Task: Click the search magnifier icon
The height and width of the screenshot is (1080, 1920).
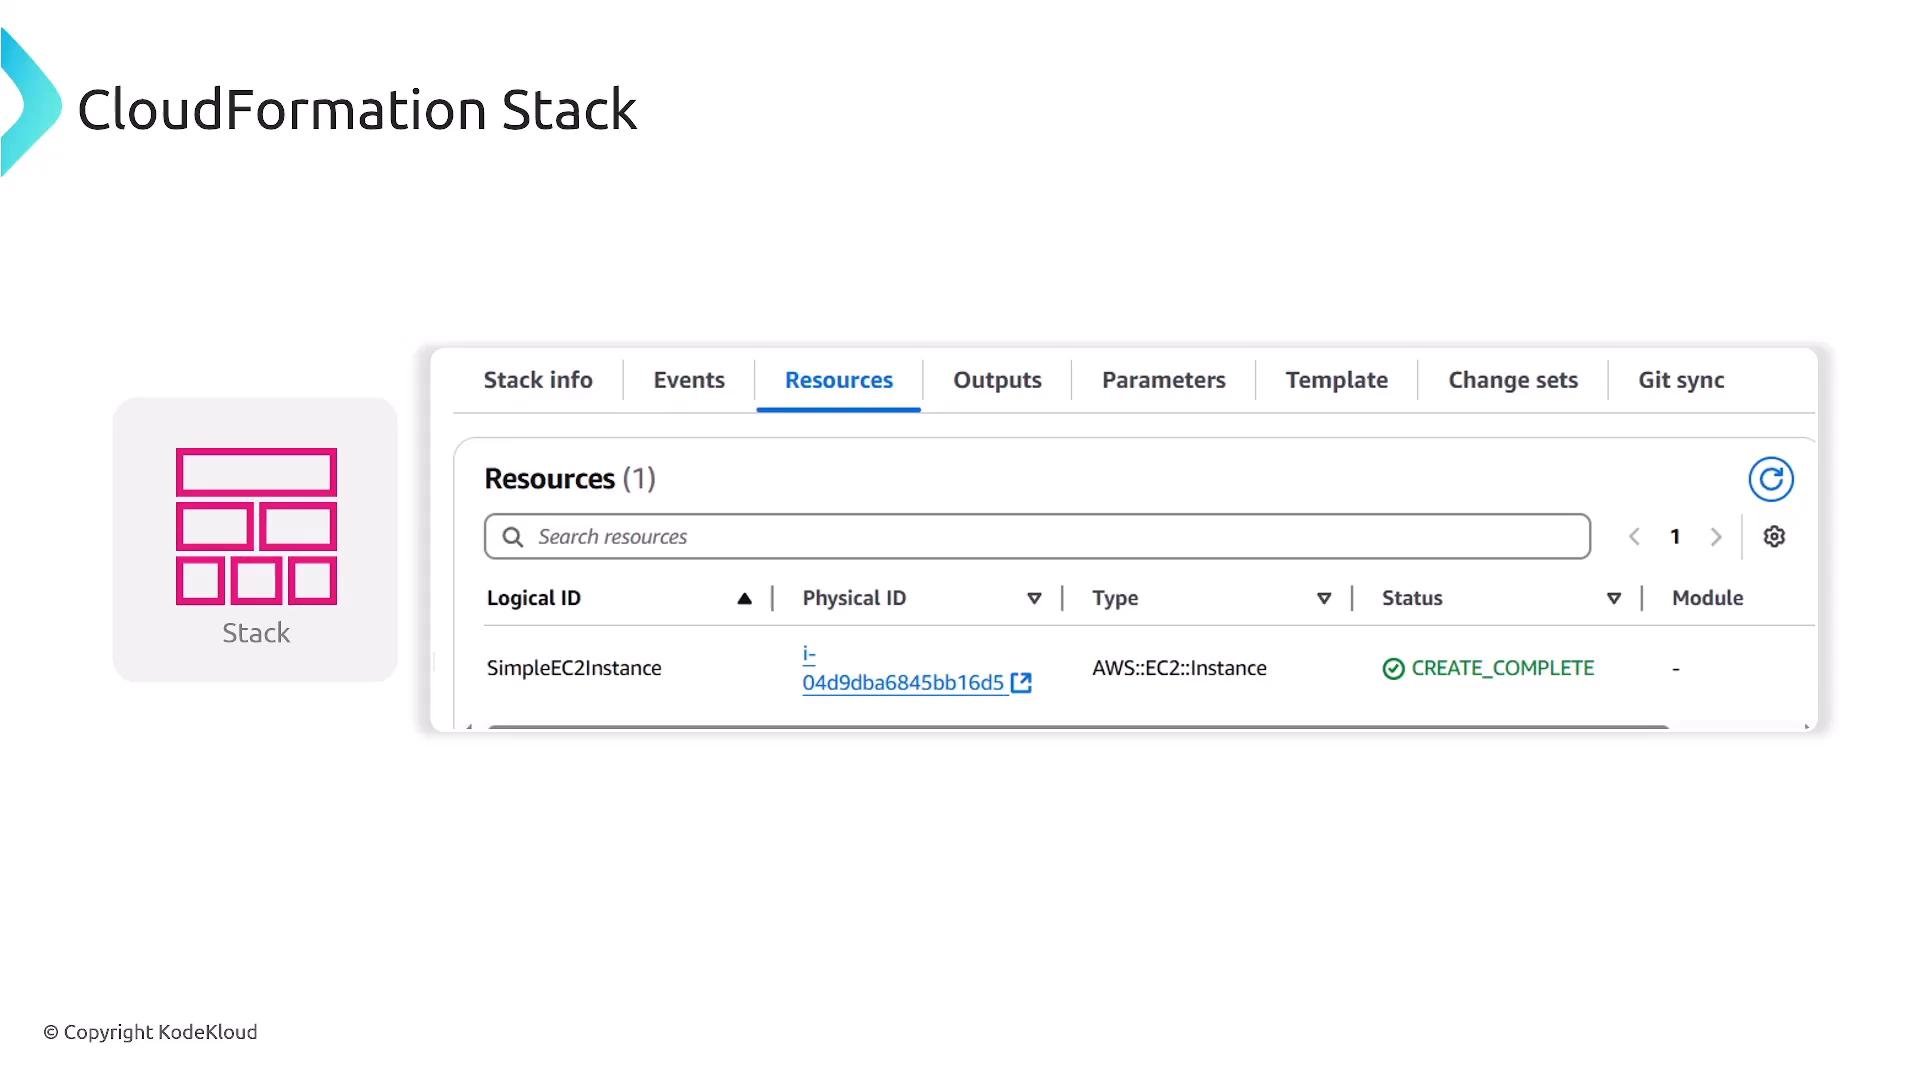Action: pyautogui.click(x=513, y=537)
